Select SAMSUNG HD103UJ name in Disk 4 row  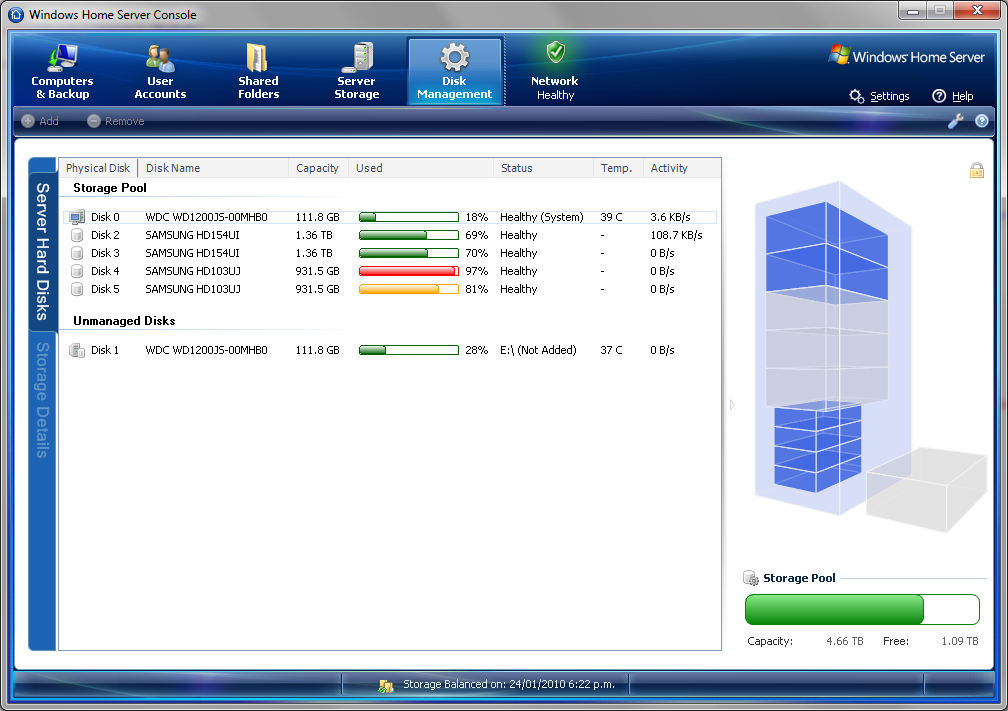pos(193,271)
